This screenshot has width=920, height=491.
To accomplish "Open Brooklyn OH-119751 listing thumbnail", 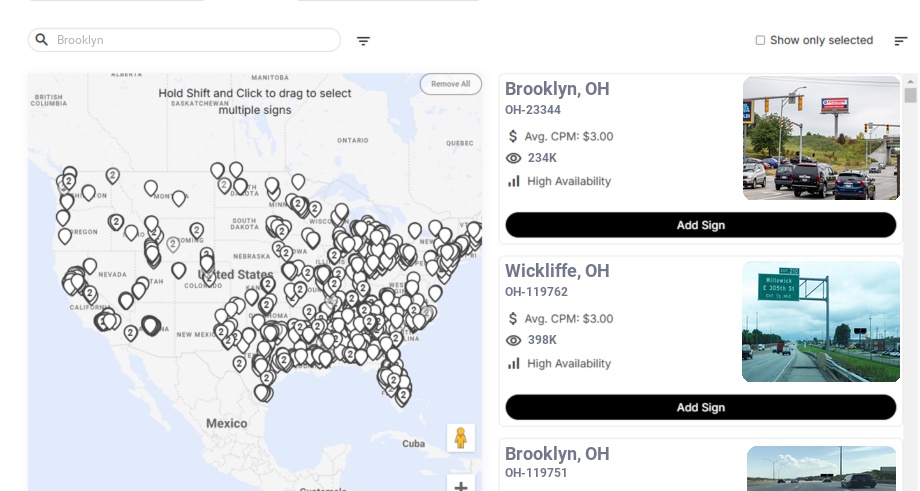I will [x=821, y=468].
